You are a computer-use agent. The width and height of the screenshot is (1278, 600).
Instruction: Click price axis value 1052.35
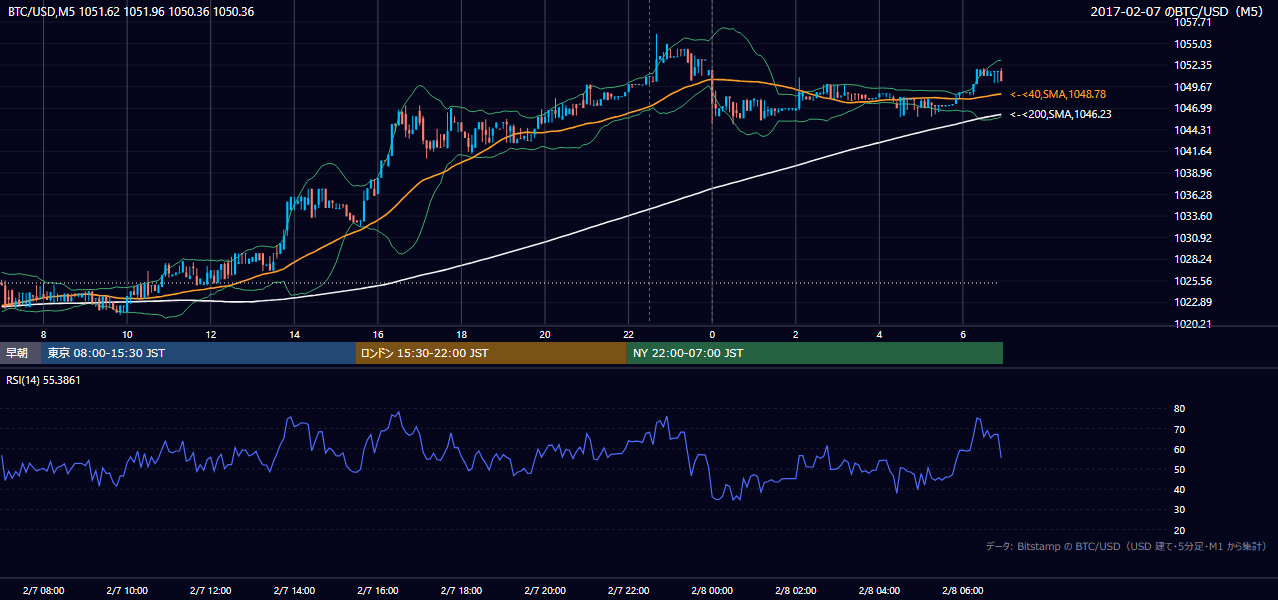pyautogui.click(x=1194, y=65)
